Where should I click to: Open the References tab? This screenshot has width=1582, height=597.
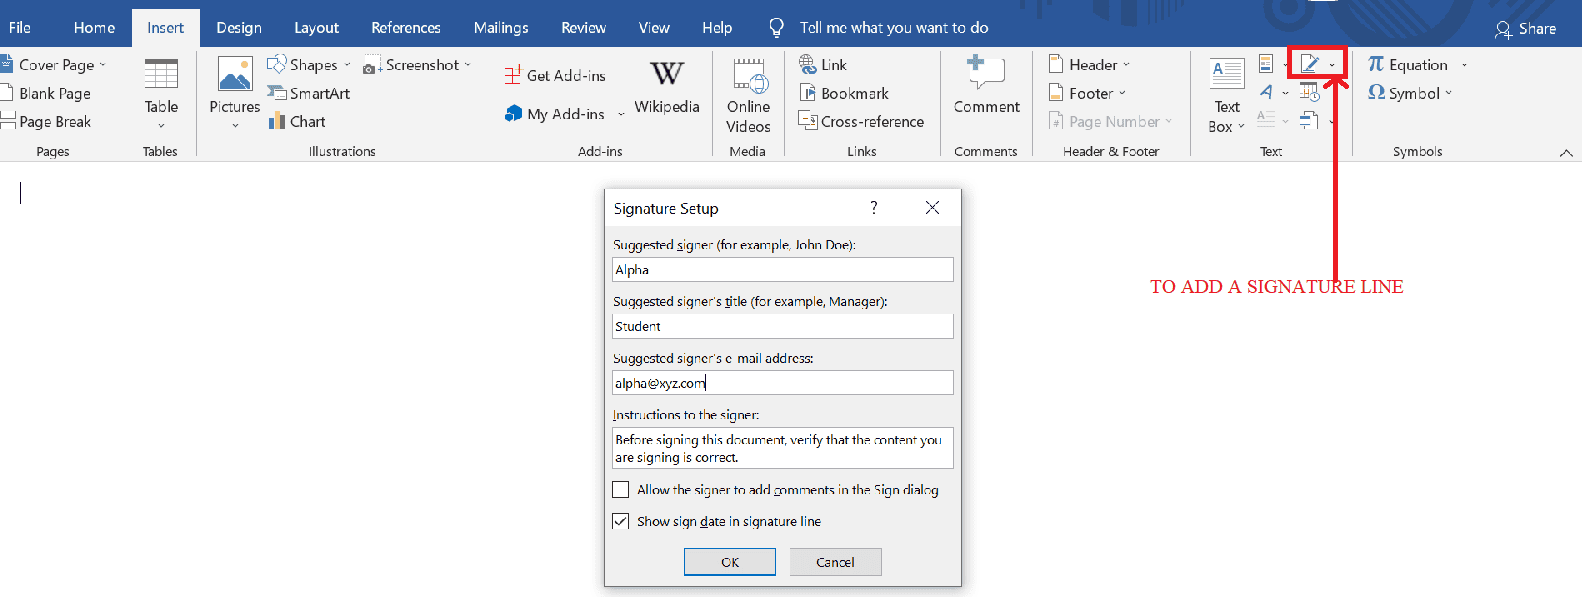pyautogui.click(x=405, y=28)
